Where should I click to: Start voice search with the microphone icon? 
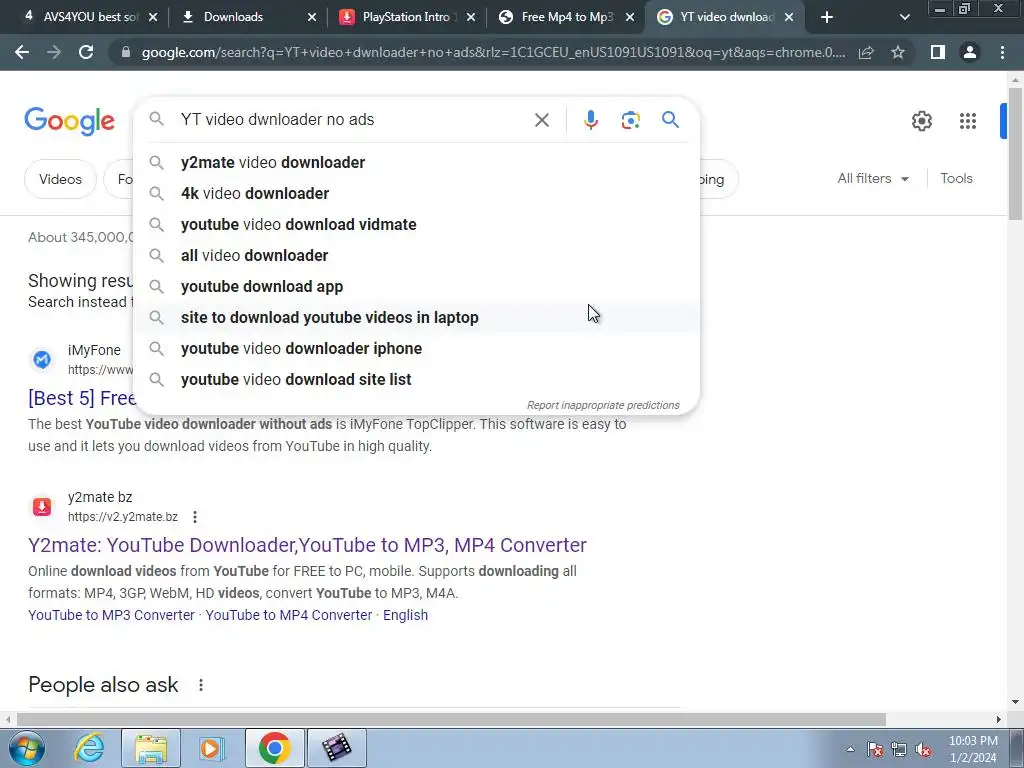[590, 120]
